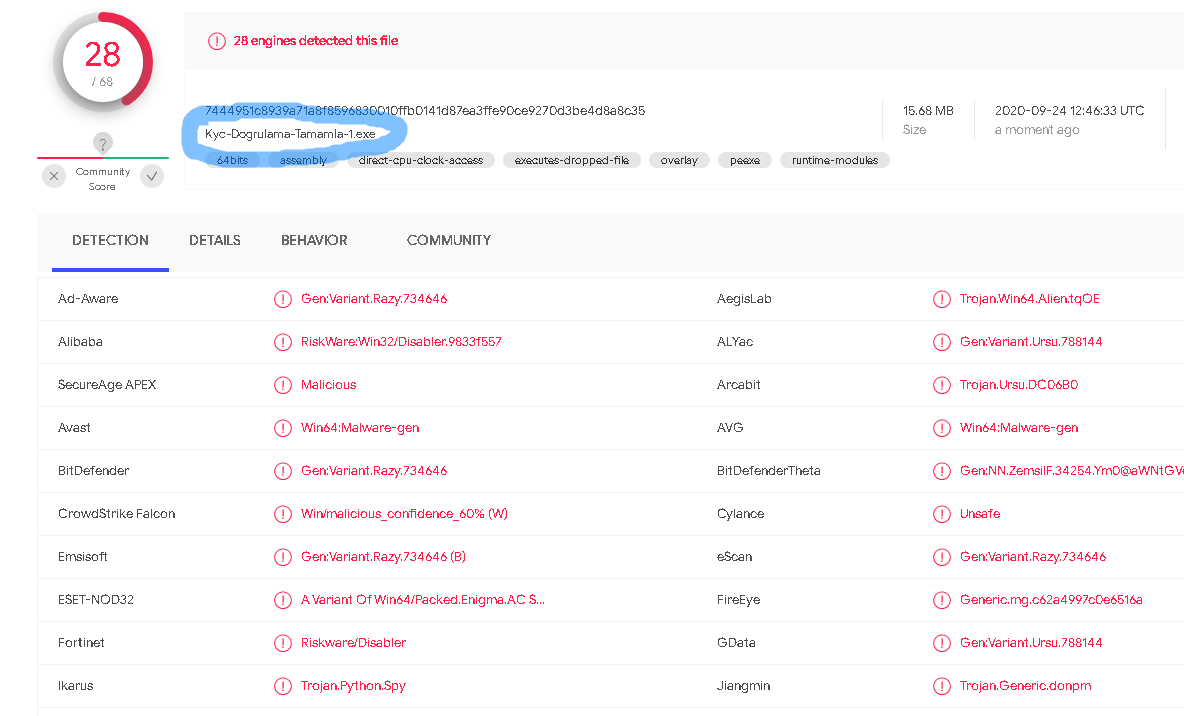Click the alert icon in the FireEye row
The image size is (1184, 716).
942,600
